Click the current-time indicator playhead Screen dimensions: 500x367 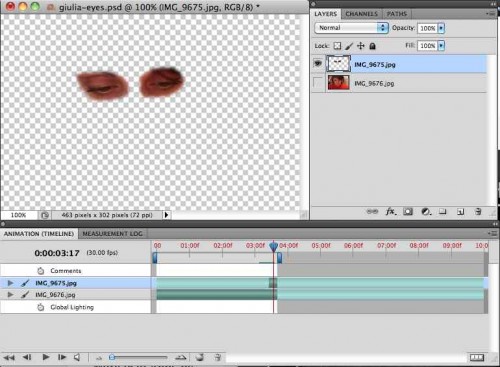pyautogui.click(x=273, y=247)
